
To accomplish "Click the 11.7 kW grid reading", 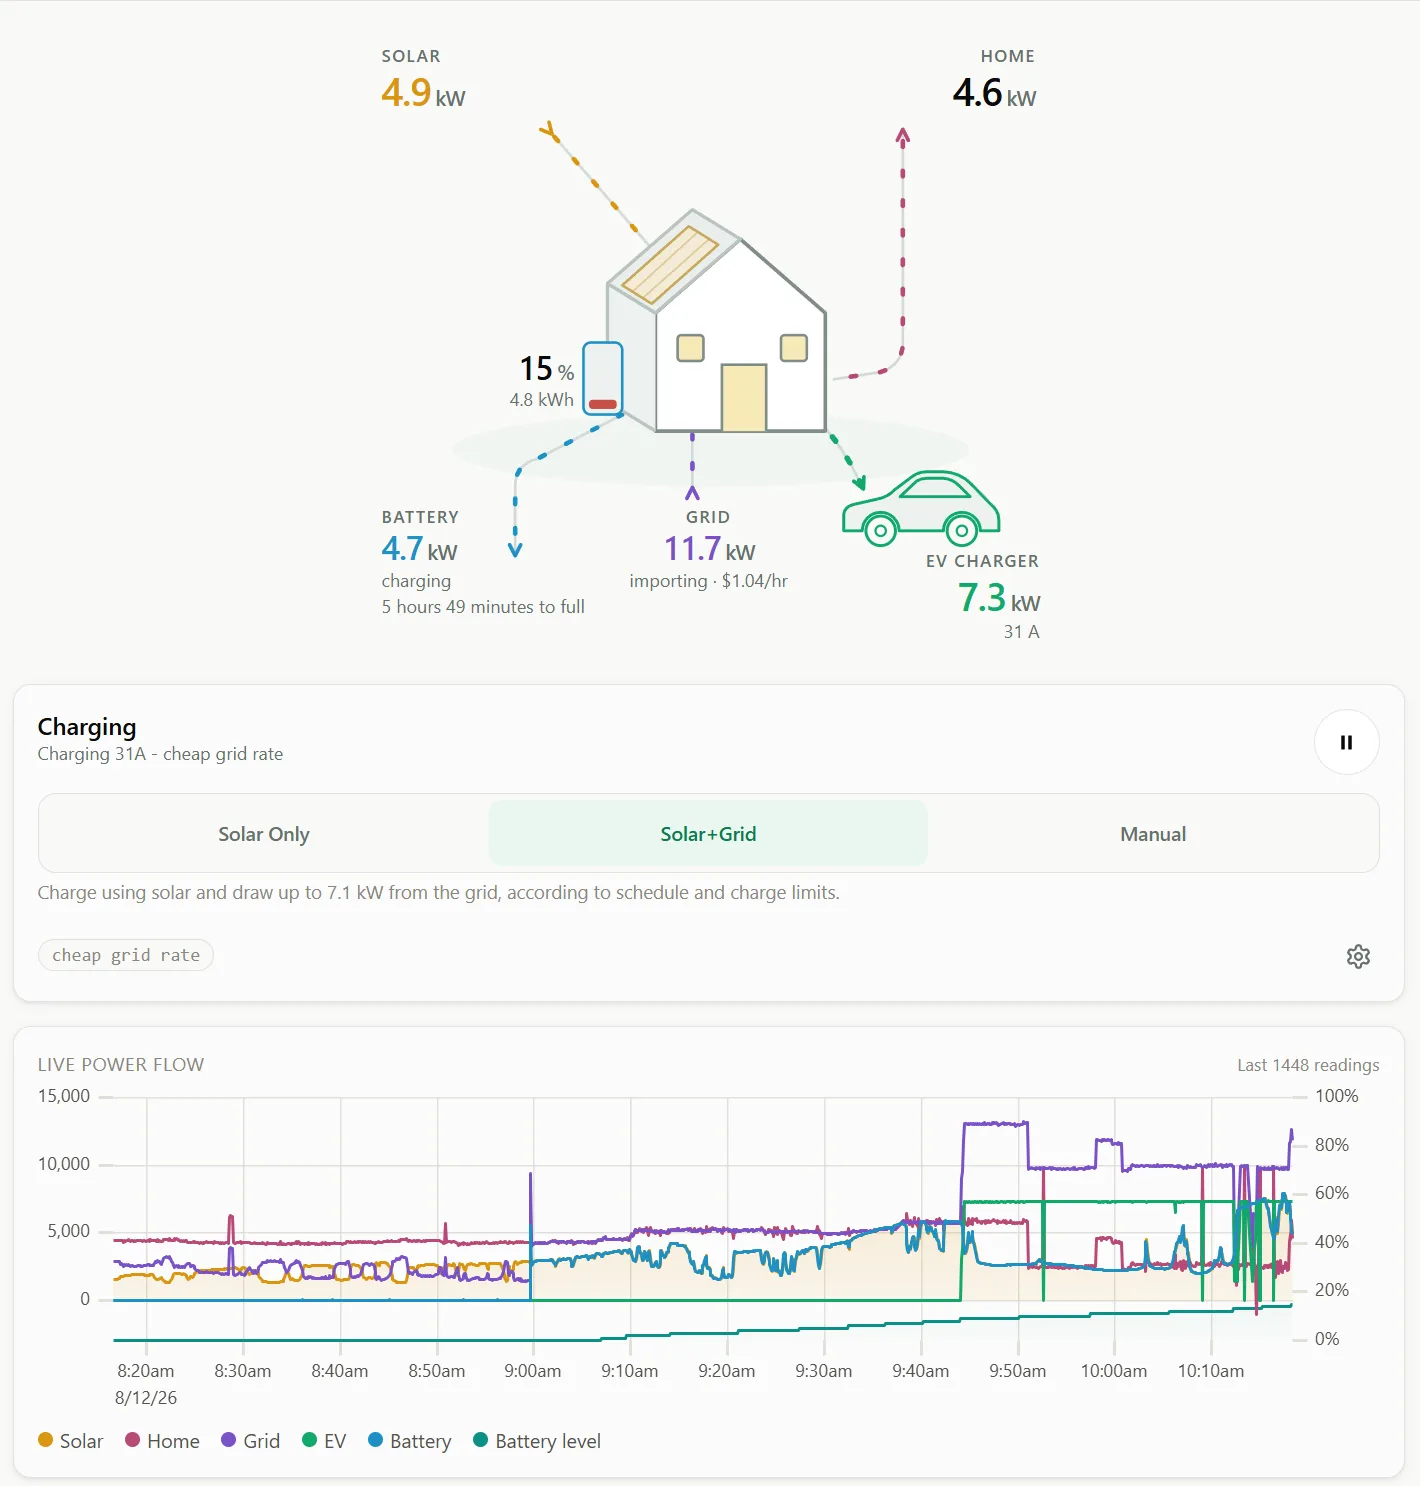I will (x=710, y=549).
